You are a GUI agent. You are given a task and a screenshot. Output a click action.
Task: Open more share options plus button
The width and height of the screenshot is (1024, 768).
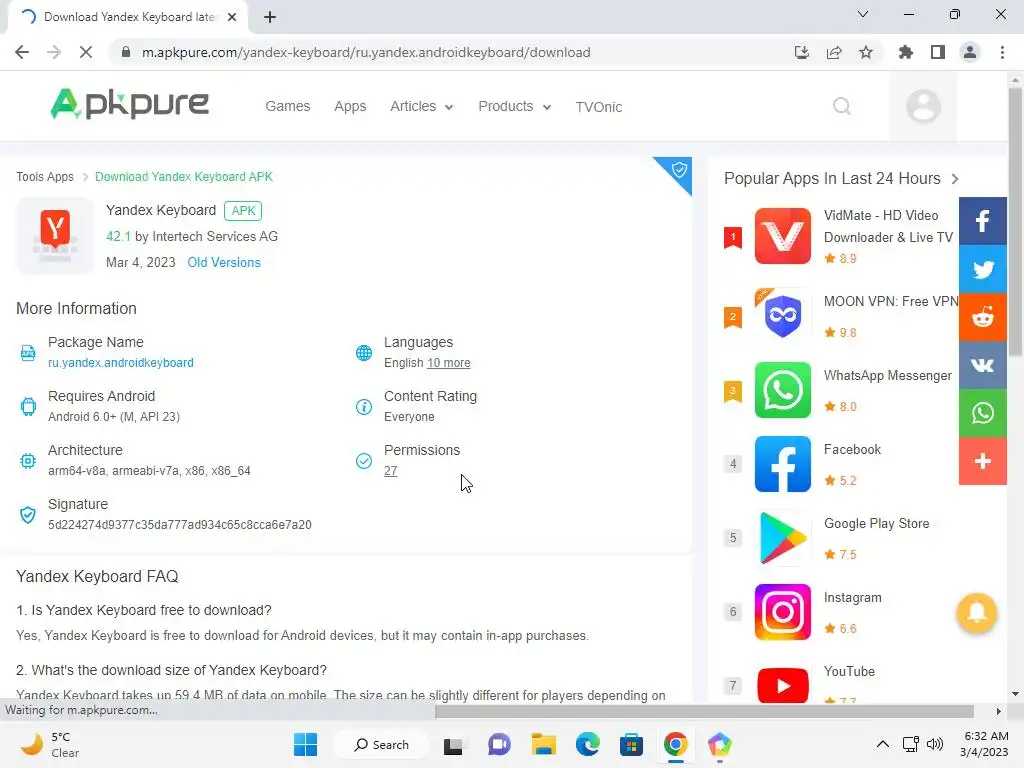[983, 461]
